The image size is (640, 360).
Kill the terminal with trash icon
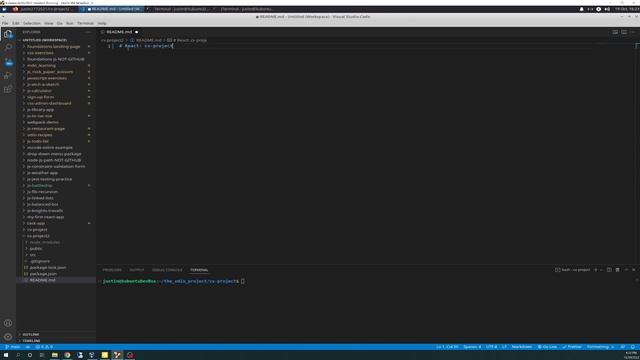coord(618,270)
